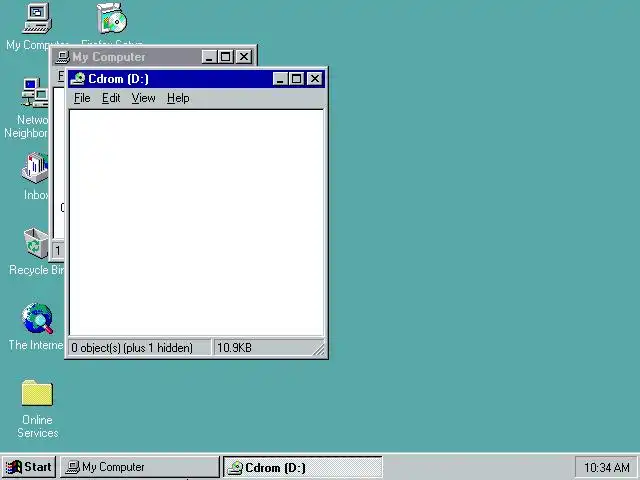
Task: Open the Inbox desktop icon
Action: point(35,168)
